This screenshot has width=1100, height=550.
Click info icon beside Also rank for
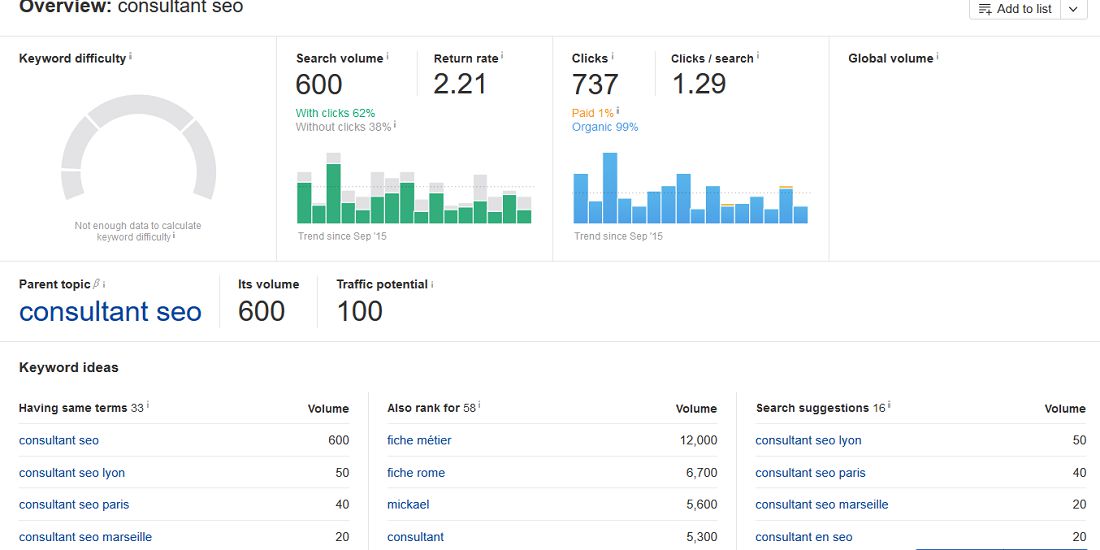tap(480, 406)
